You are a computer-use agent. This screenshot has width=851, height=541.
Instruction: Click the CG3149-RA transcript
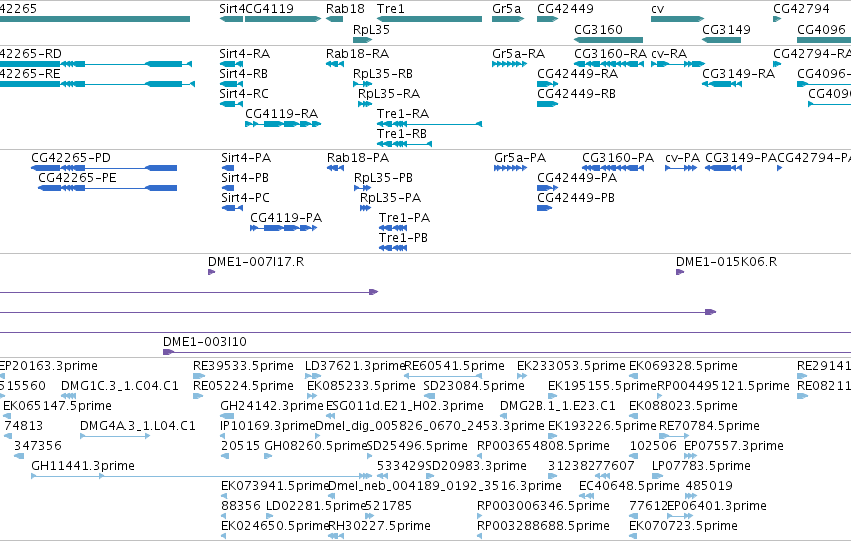point(722,84)
